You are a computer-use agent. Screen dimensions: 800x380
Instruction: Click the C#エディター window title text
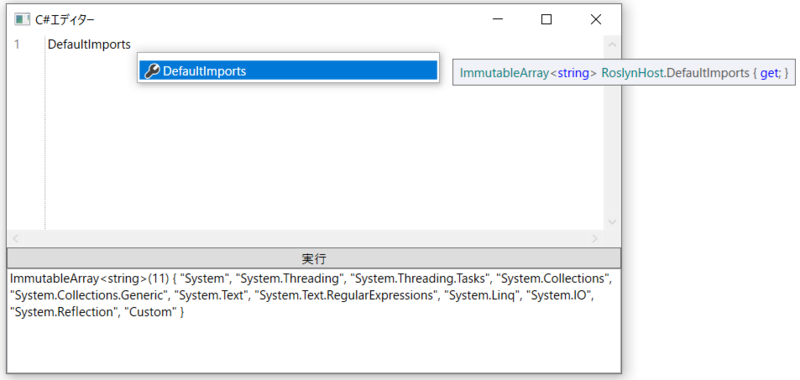click(64, 20)
